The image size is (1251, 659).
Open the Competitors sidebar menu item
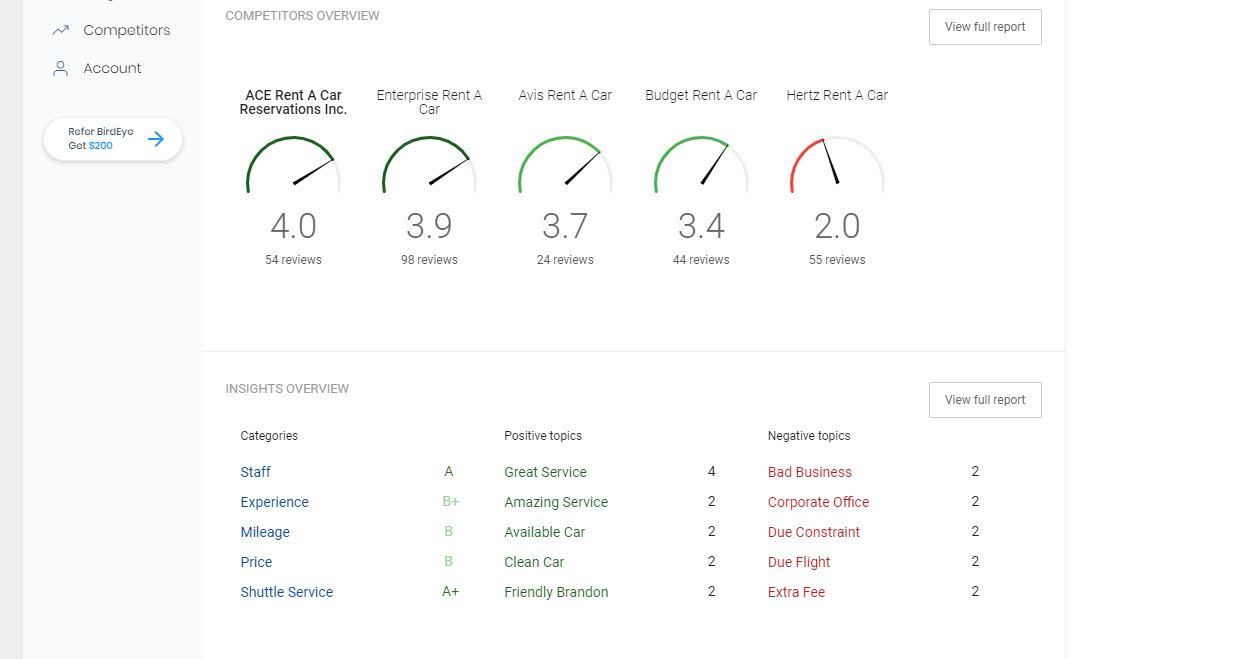126,30
